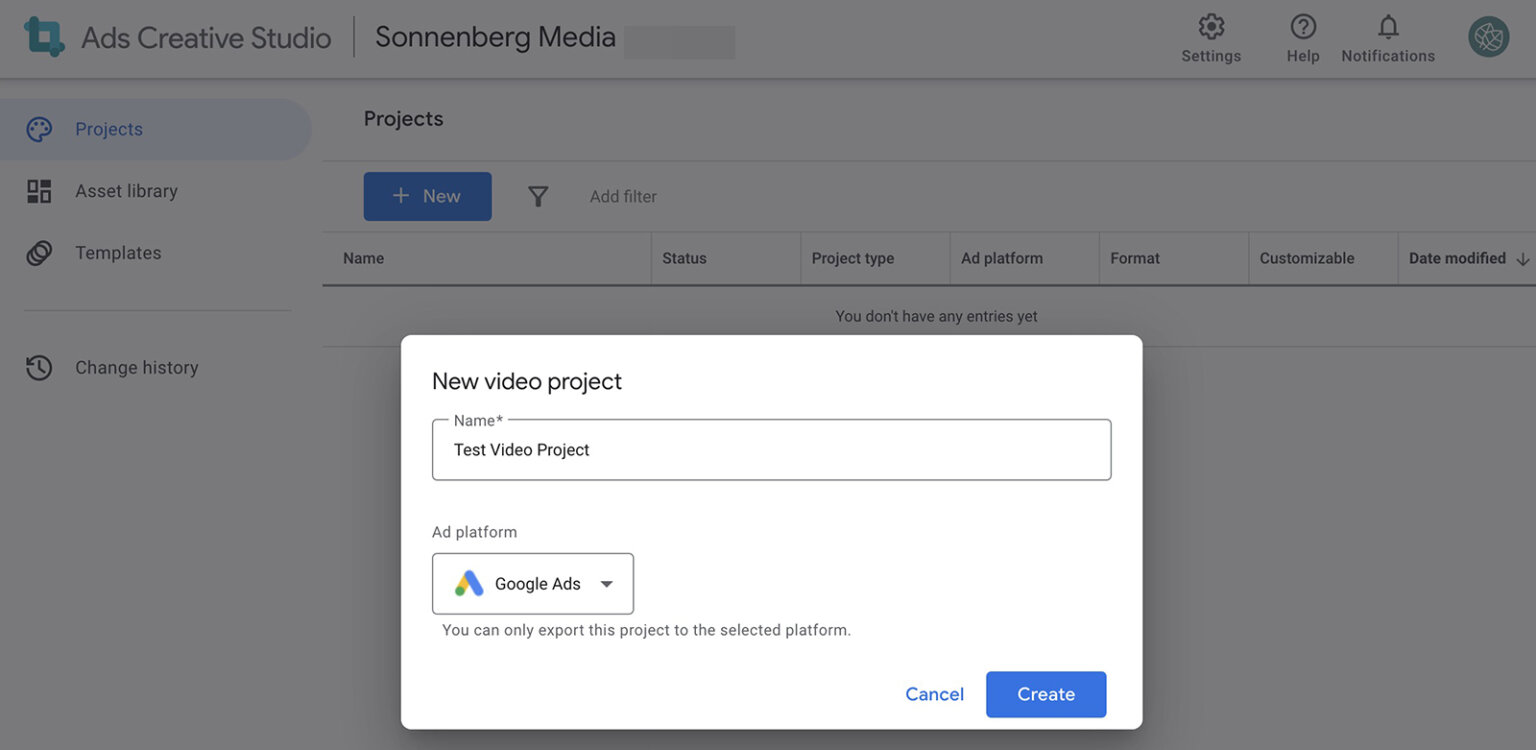
Task: Click the Create button in dialog
Action: click(1046, 694)
